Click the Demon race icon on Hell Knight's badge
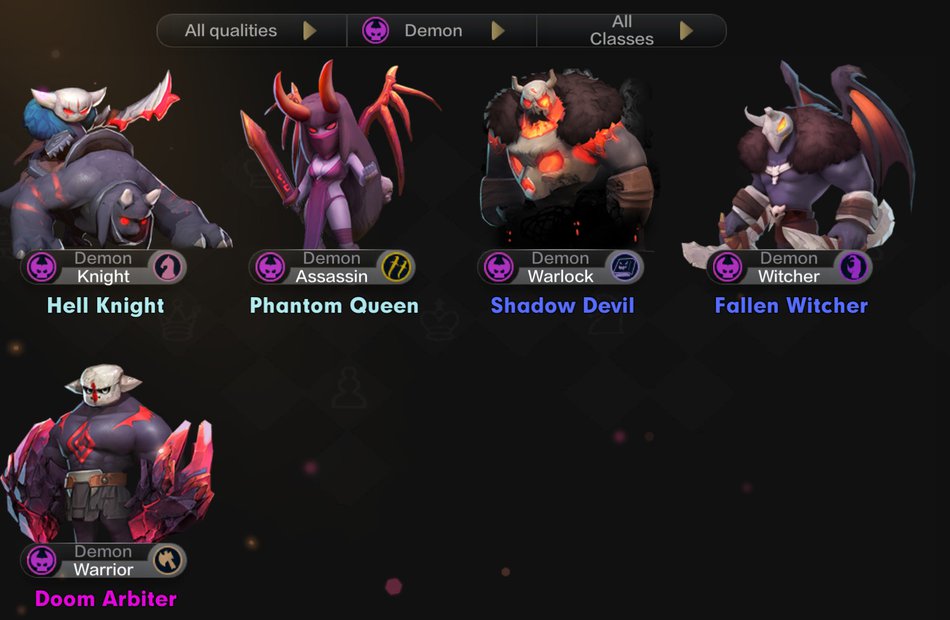Viewport: 950px width, 620px height. (41, 267)
